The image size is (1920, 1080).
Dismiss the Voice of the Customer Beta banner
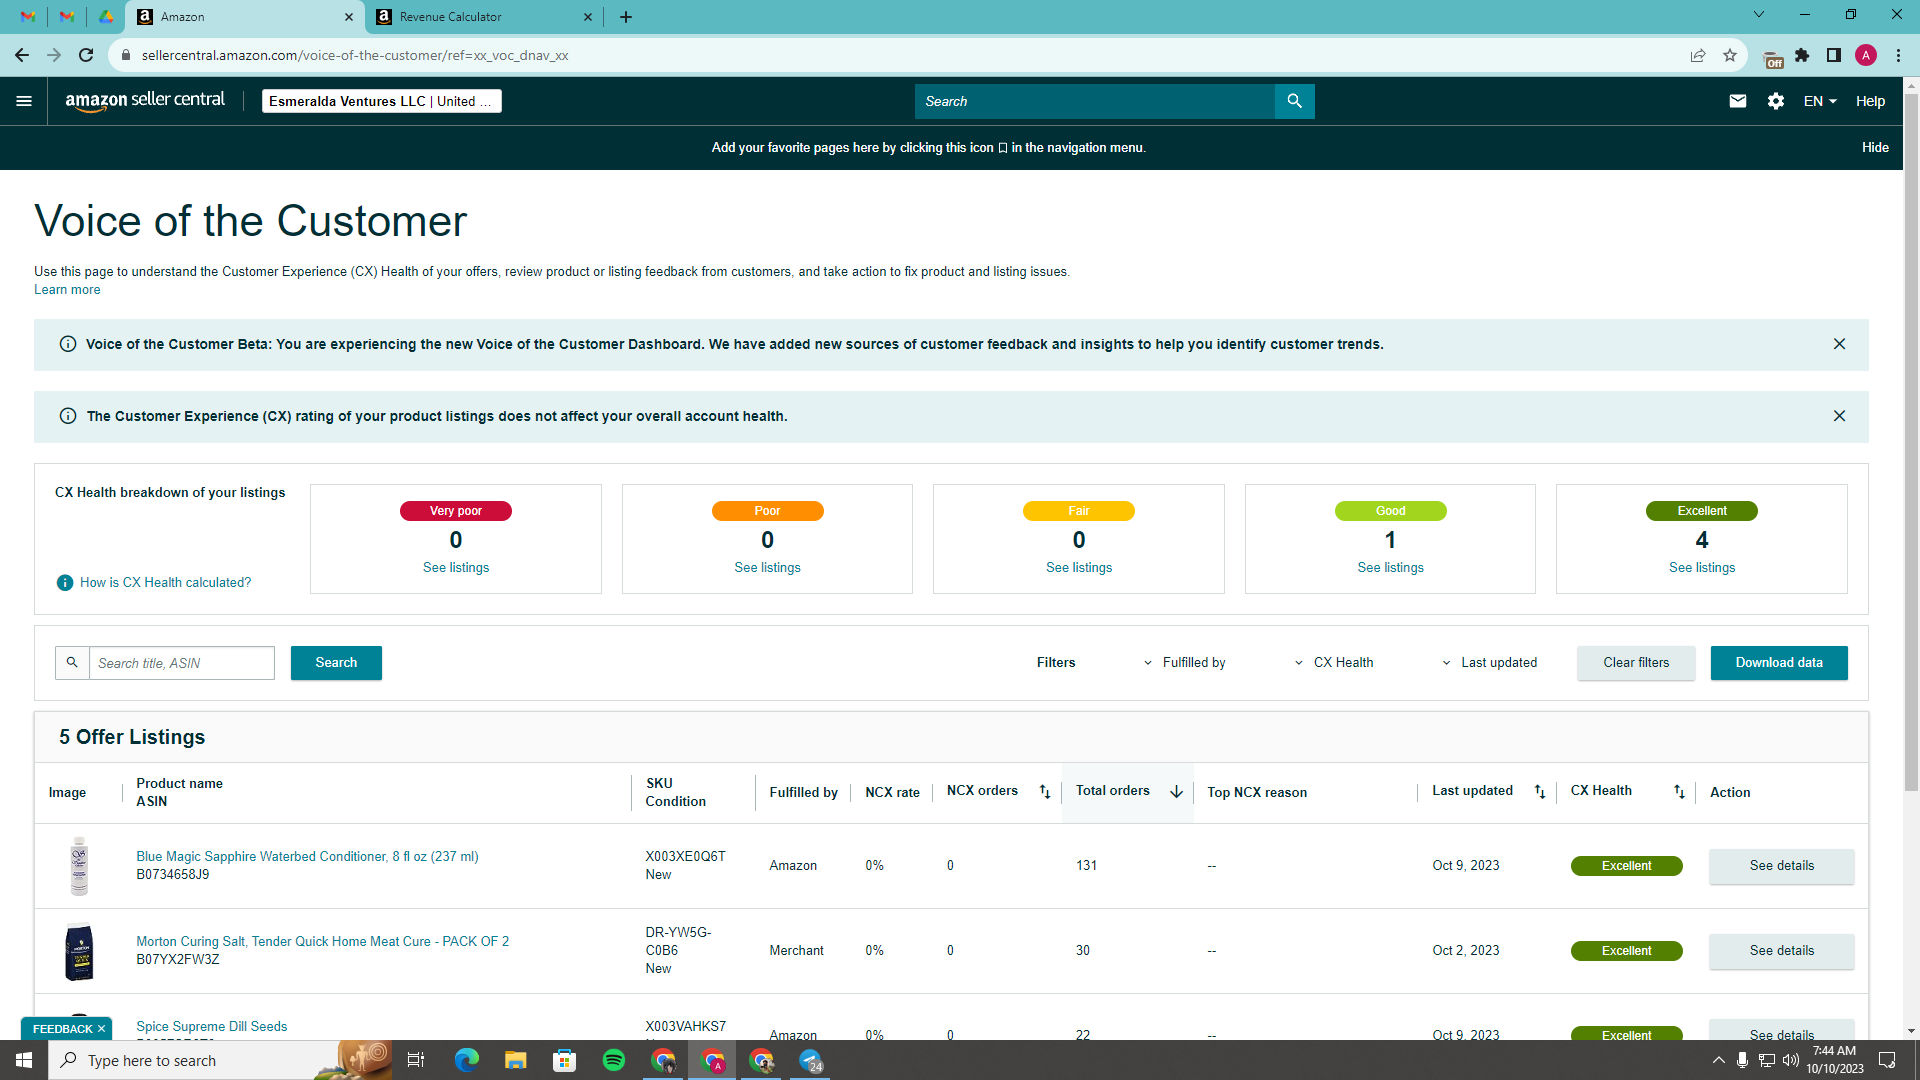1839,344
